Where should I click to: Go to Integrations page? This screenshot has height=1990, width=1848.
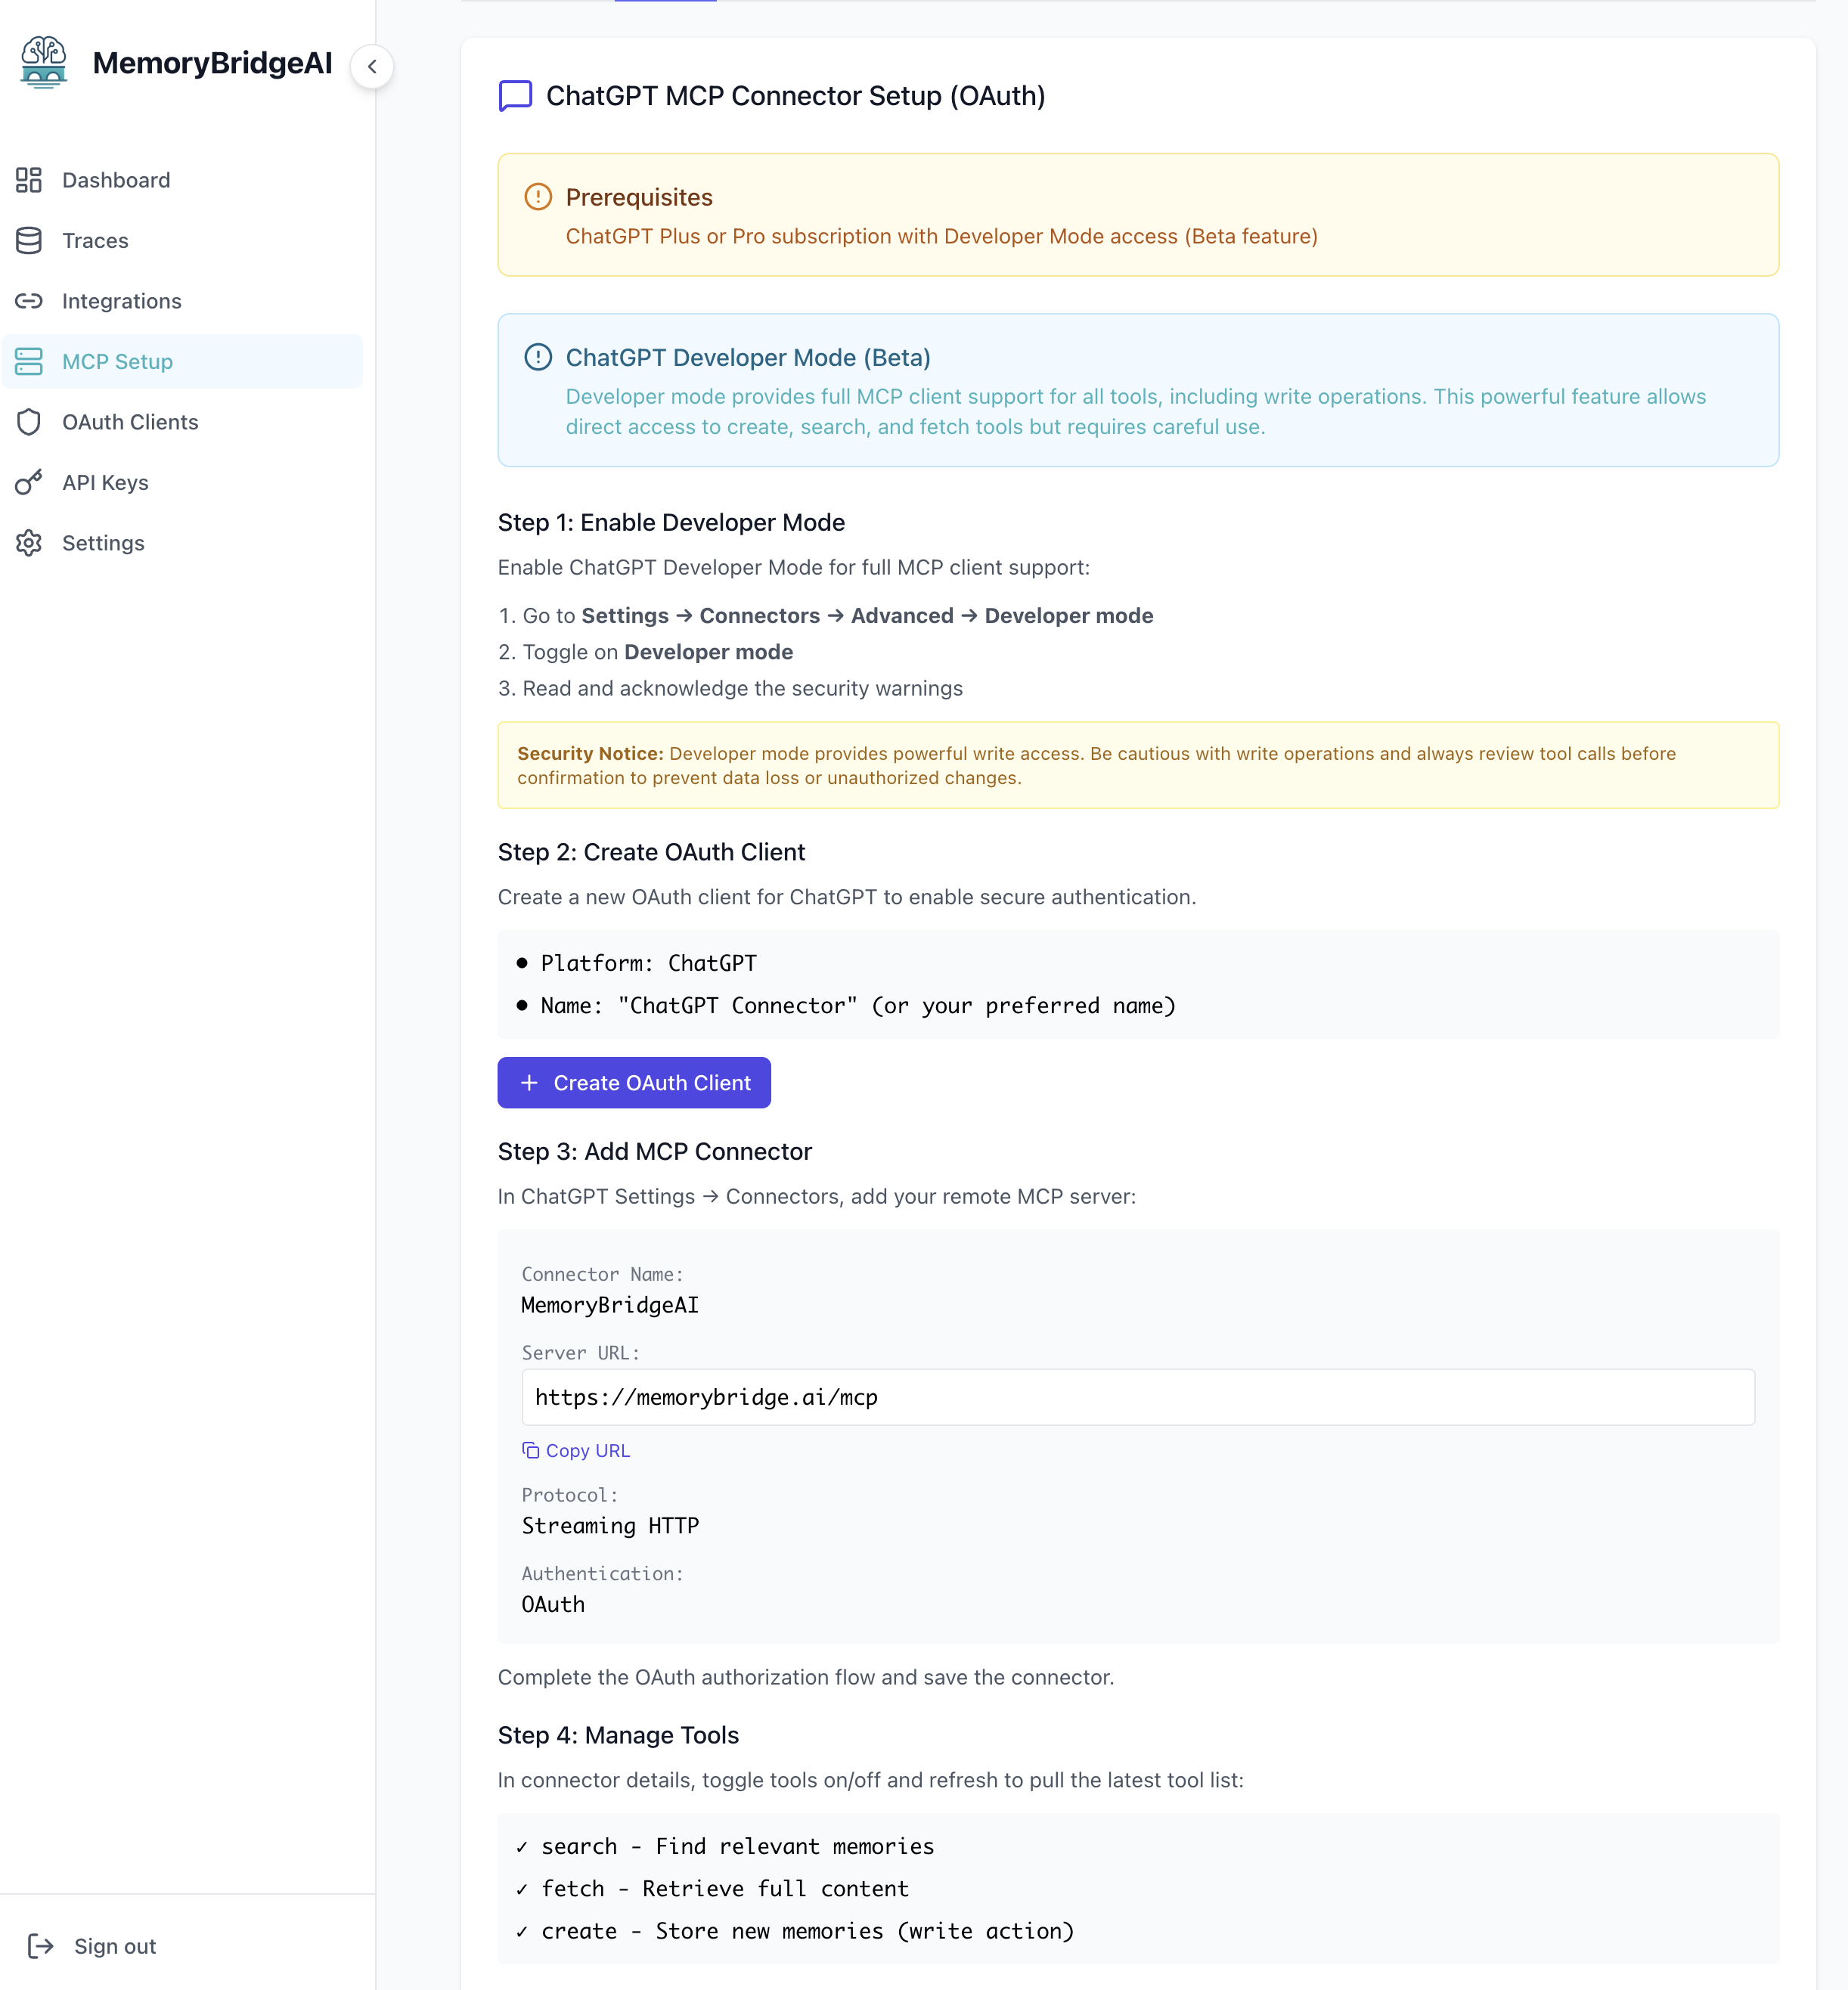coord(121,301)
